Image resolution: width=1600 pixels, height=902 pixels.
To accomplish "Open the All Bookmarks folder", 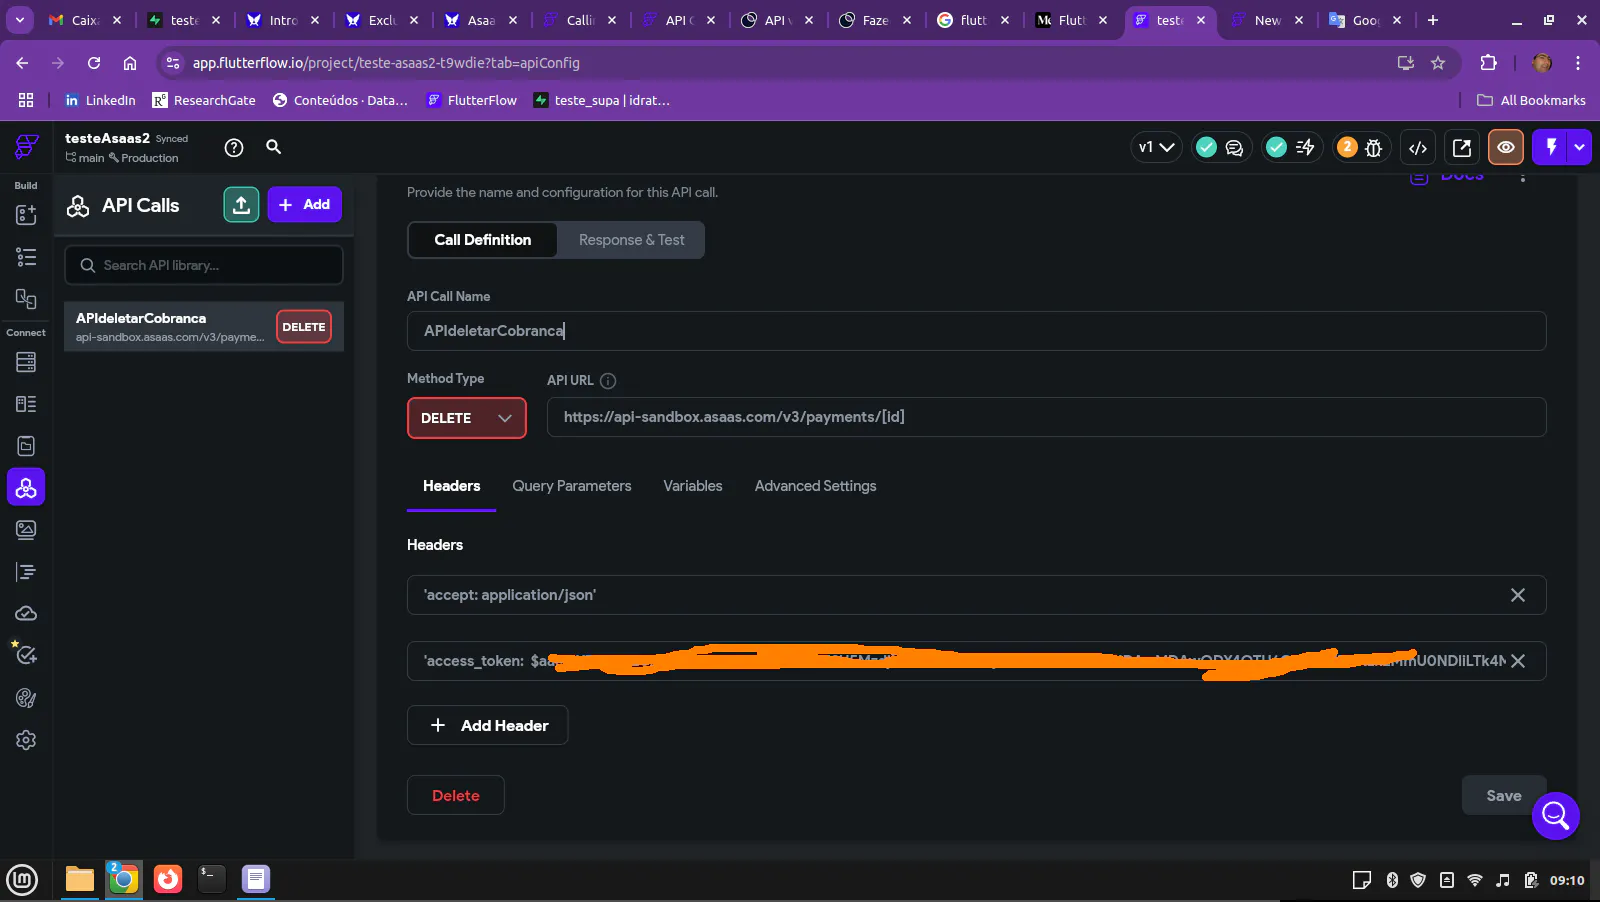I will pyautogui.click(x=1531, y=100).
